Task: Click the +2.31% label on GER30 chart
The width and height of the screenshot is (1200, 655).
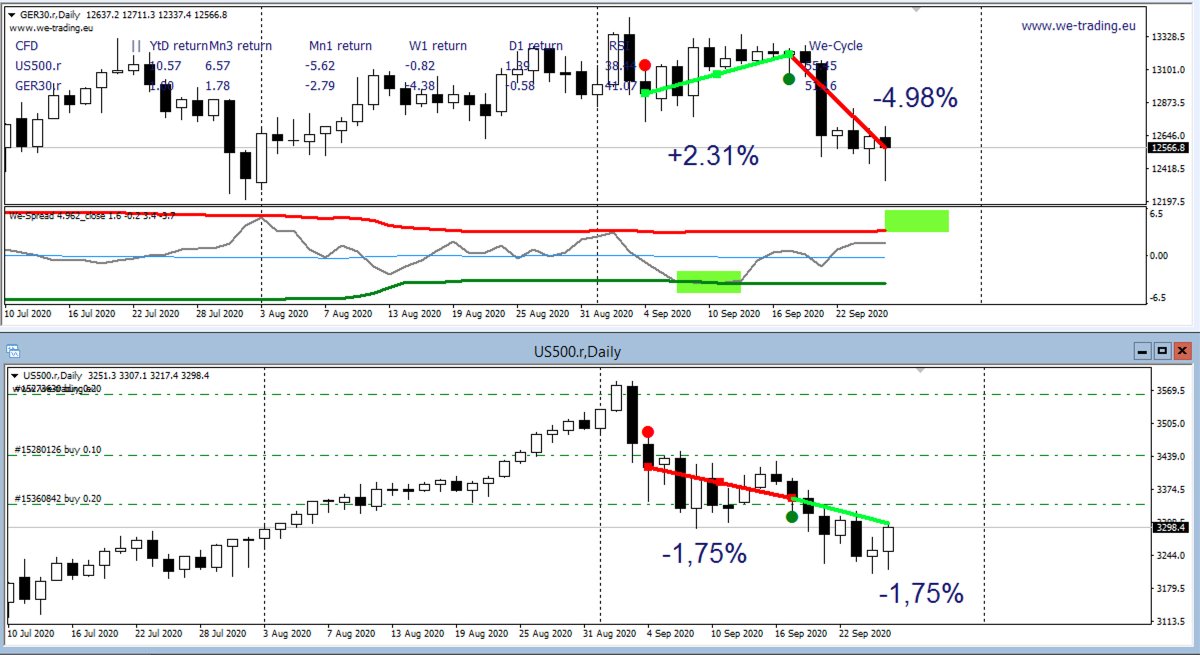Action: (x=713, y=156)
